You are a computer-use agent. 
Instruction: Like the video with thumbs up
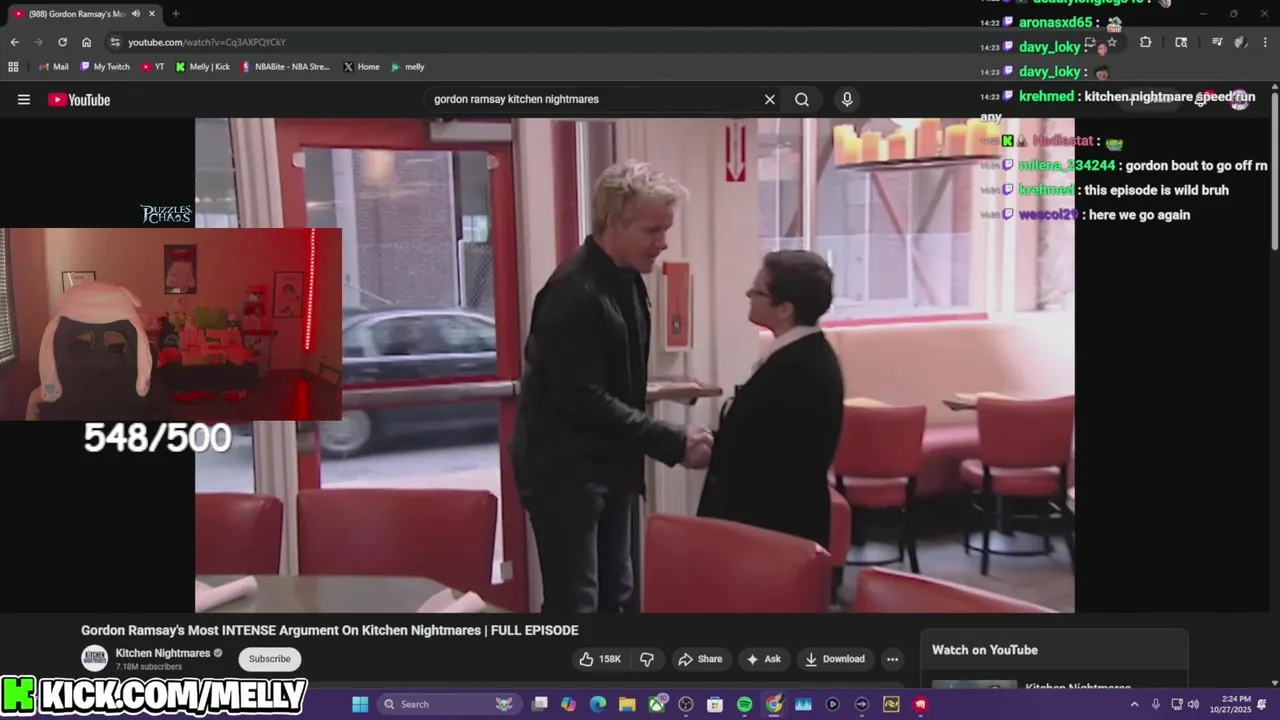click(601, 659)
